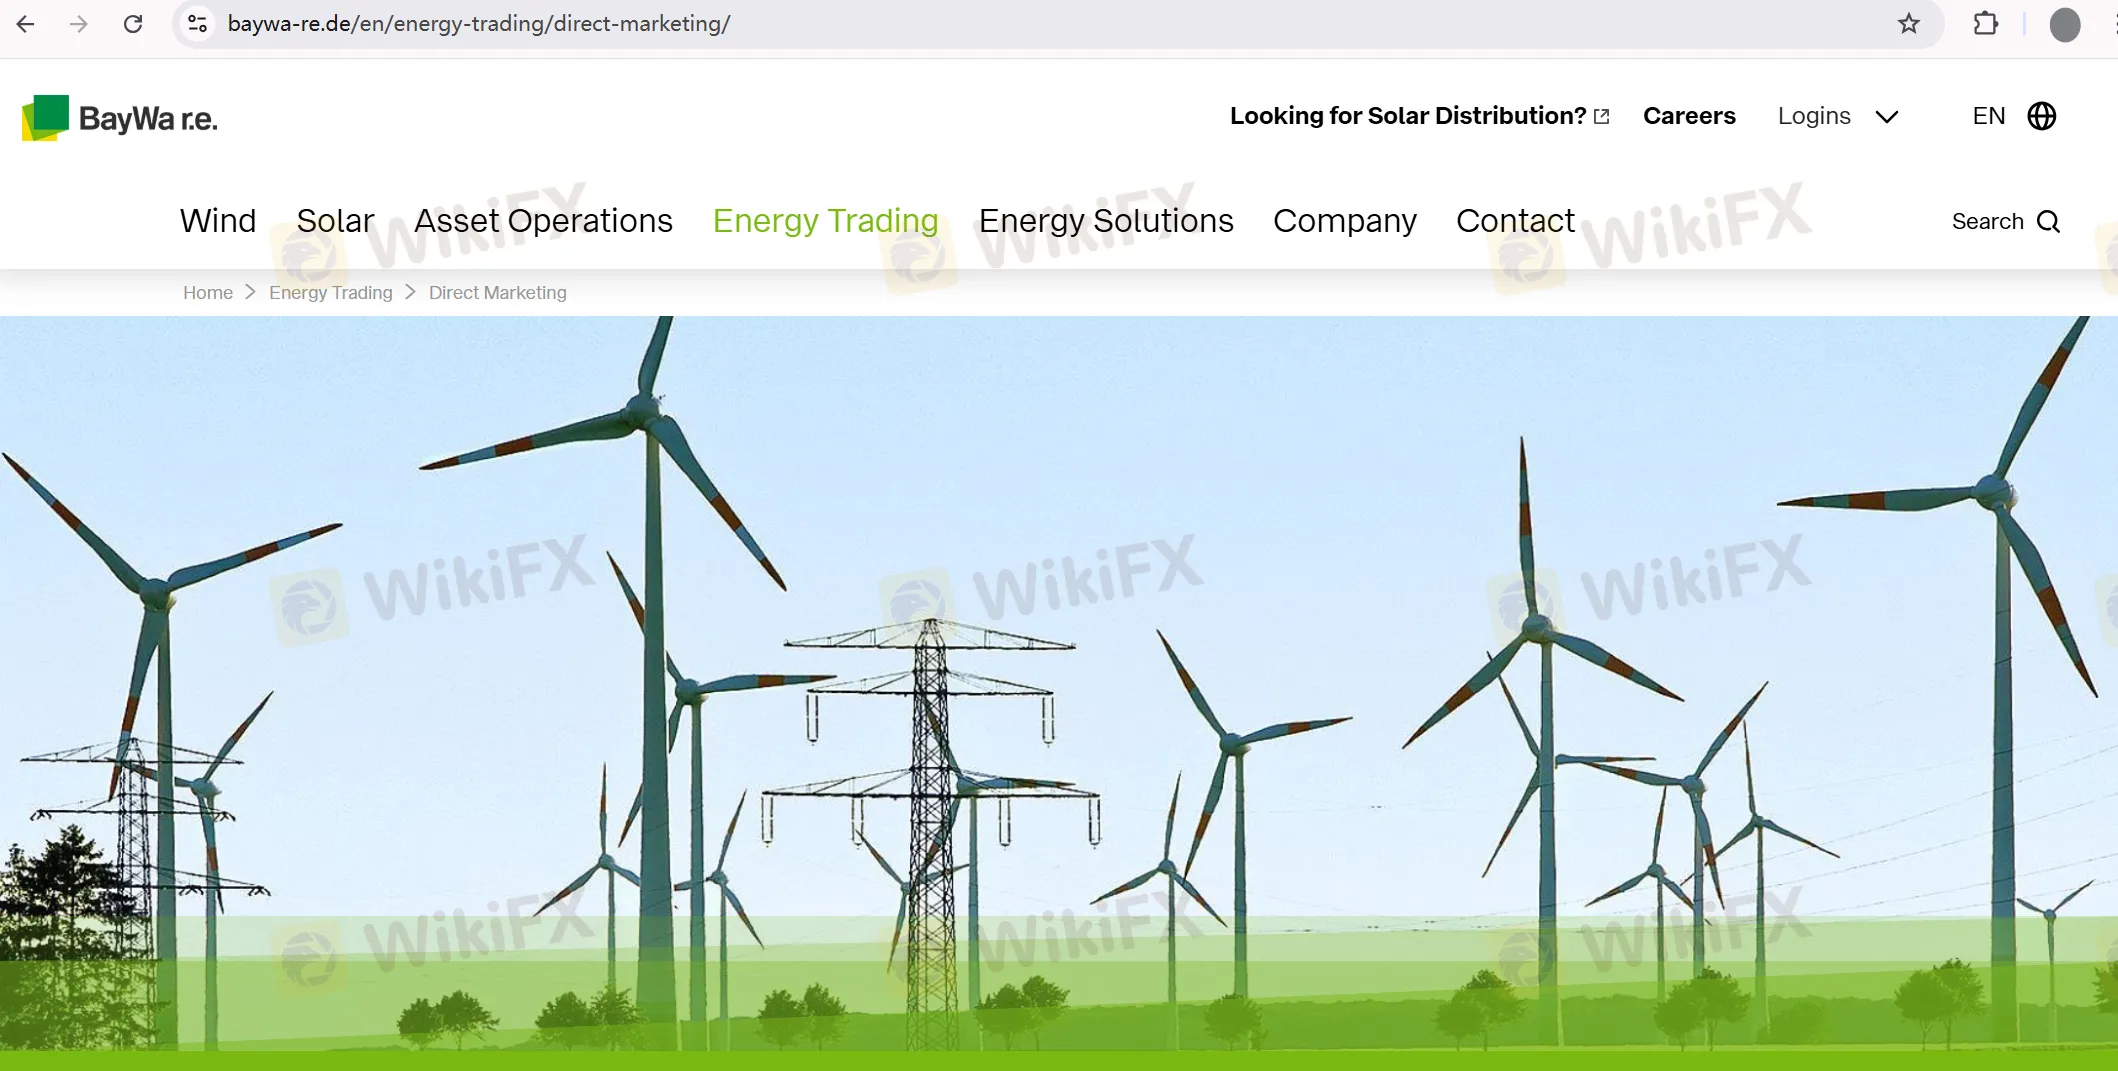This screenshot has height=1071, width=2118.
Task: Click the globe language icon
Action: click(2042, 116)
